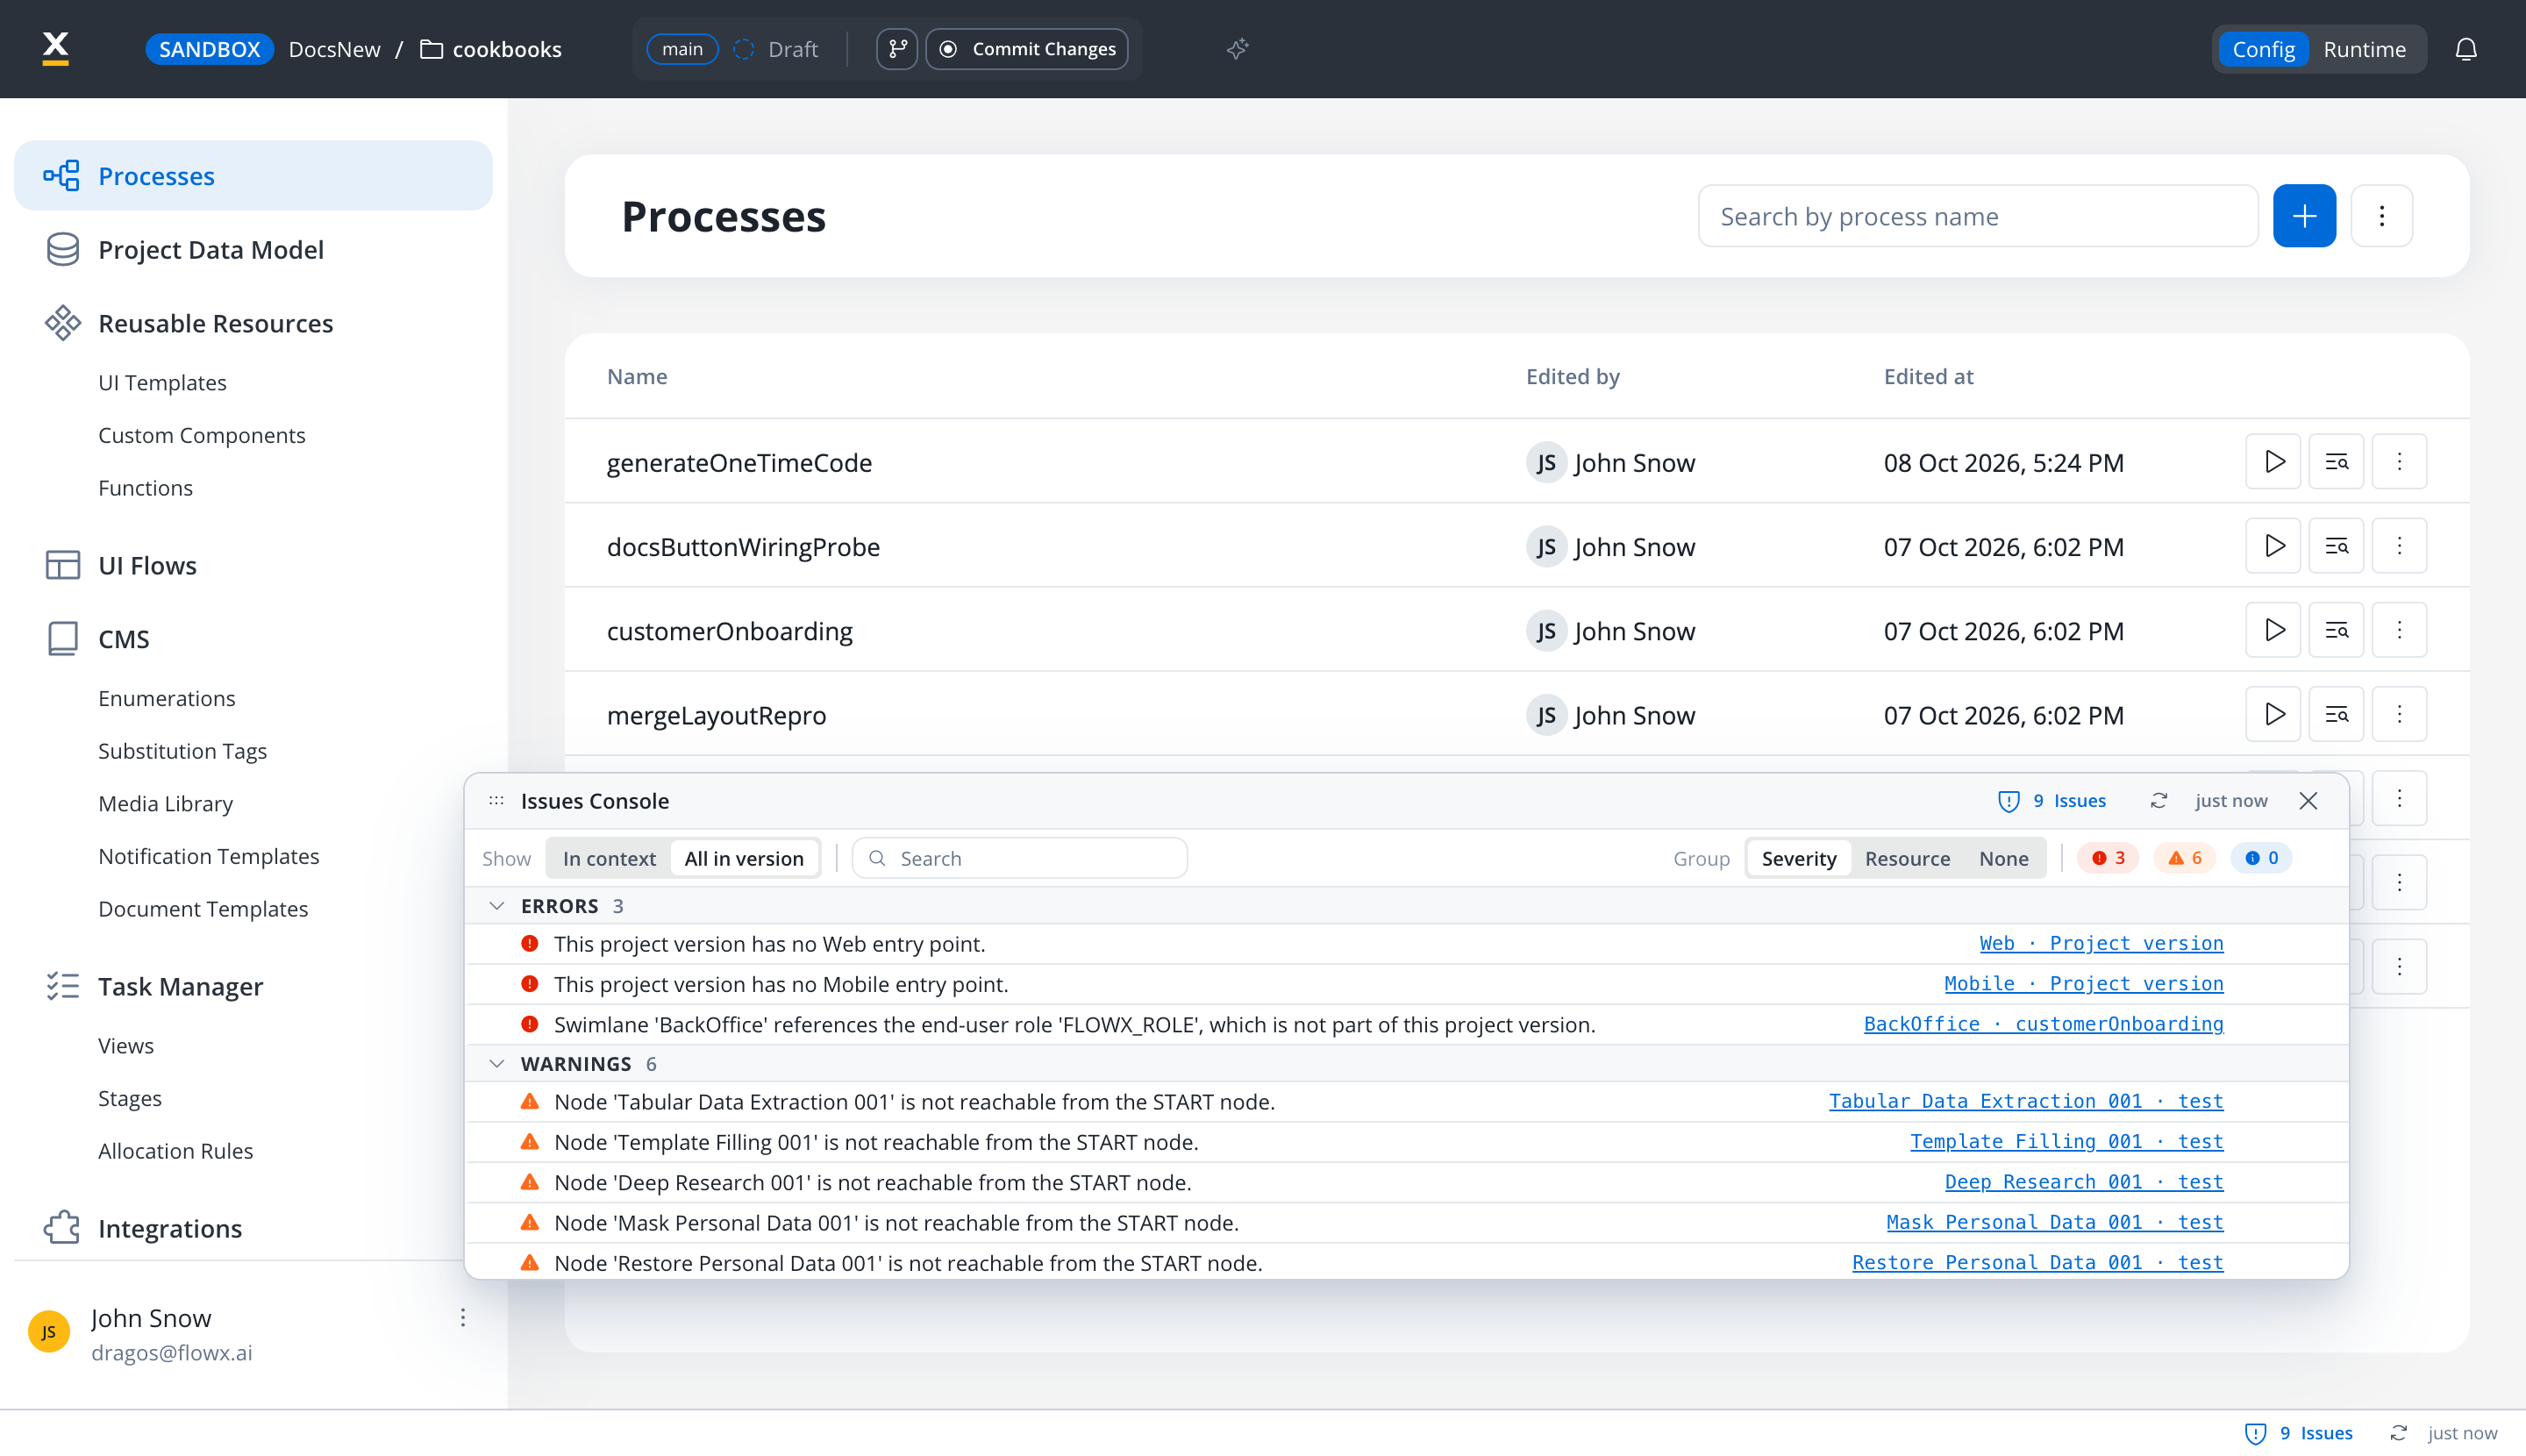Click Commit Changes button

click(x=1027, y=49)
